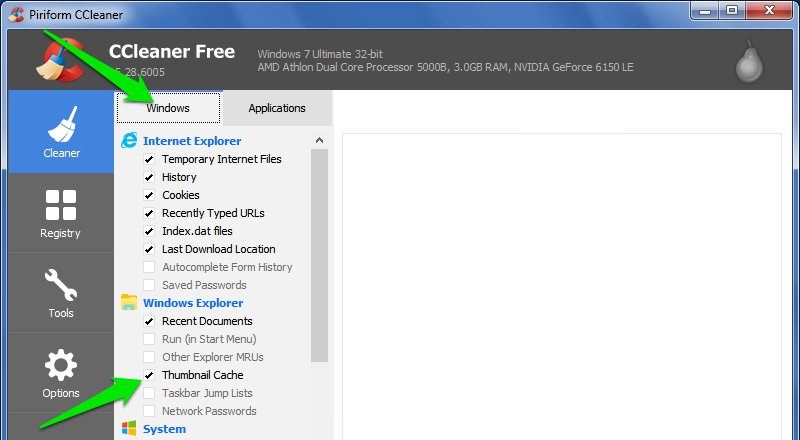Image resolution: width=800 pixels, height=440 pixels.
Task: Enable Autocomplete Form History checkbox
Action: [x=149, y=267]
